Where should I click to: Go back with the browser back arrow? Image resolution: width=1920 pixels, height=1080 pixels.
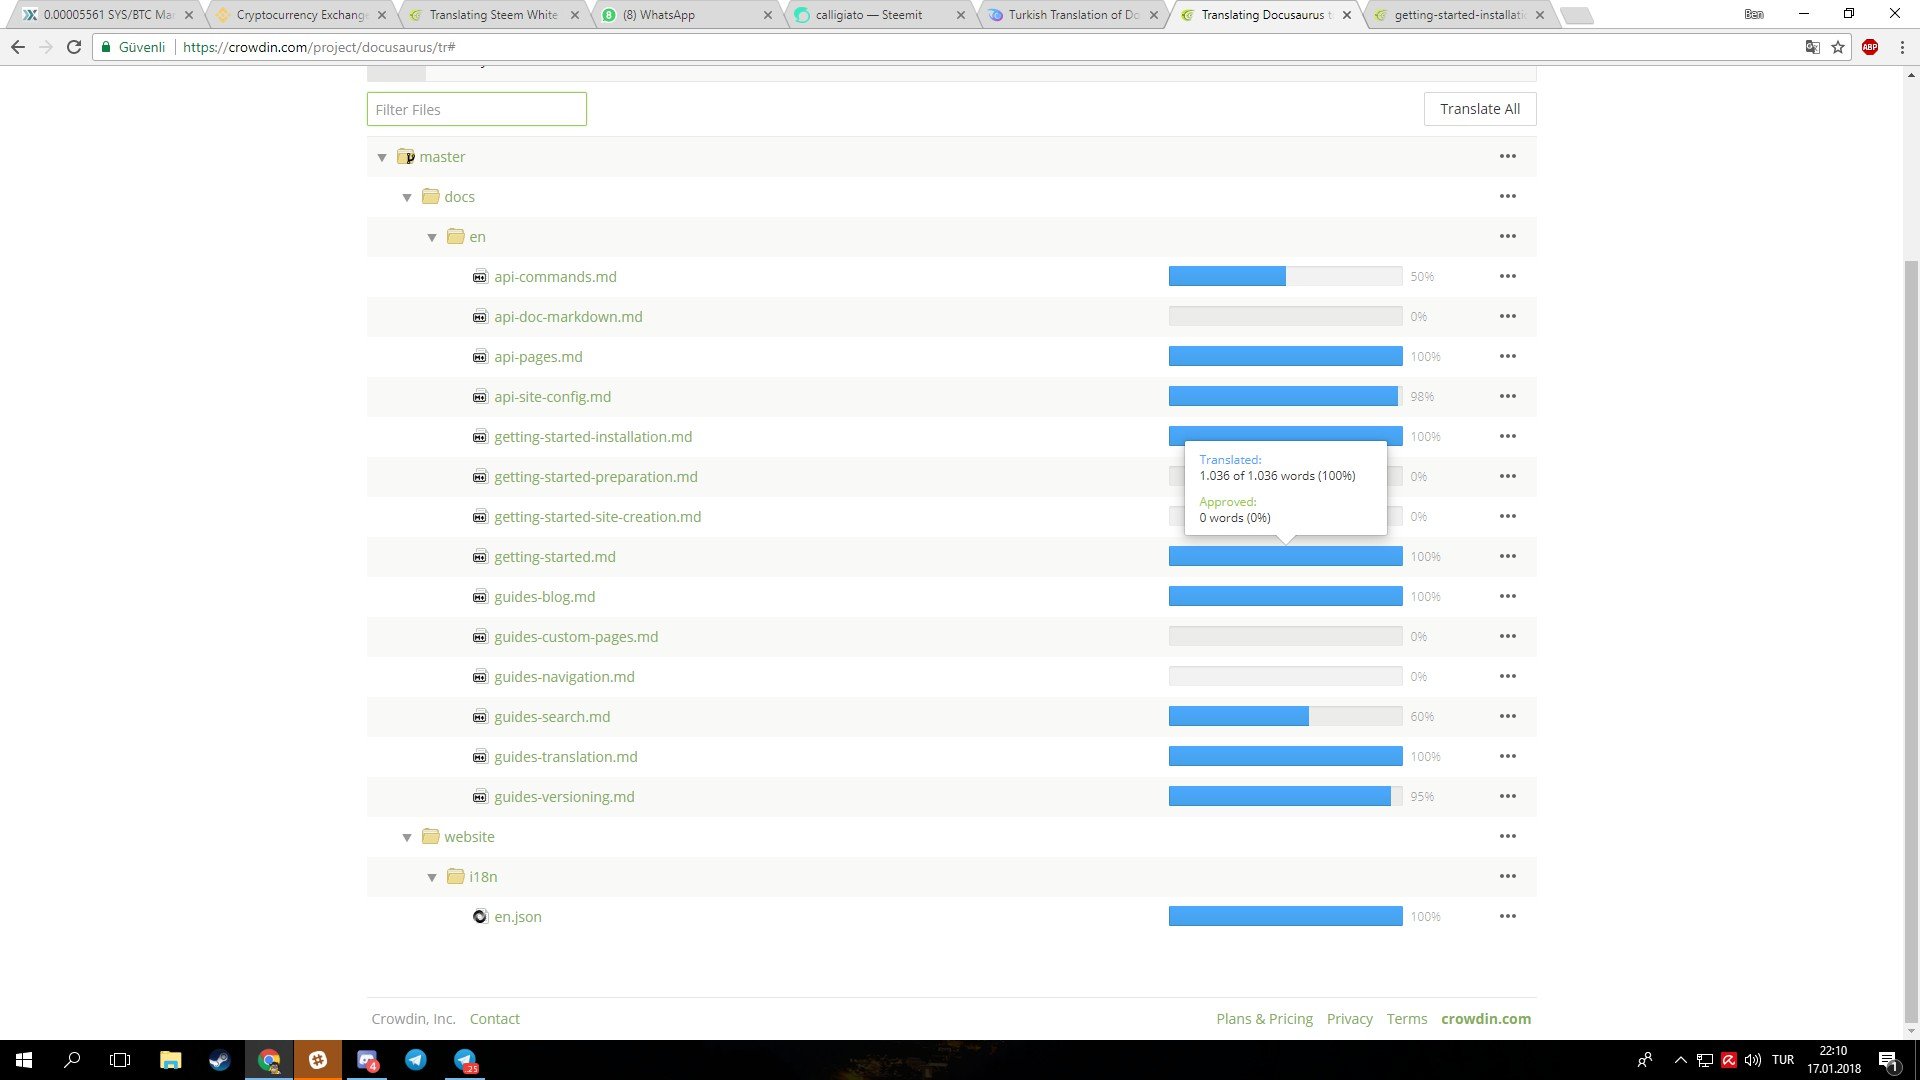tap(18, 47)
